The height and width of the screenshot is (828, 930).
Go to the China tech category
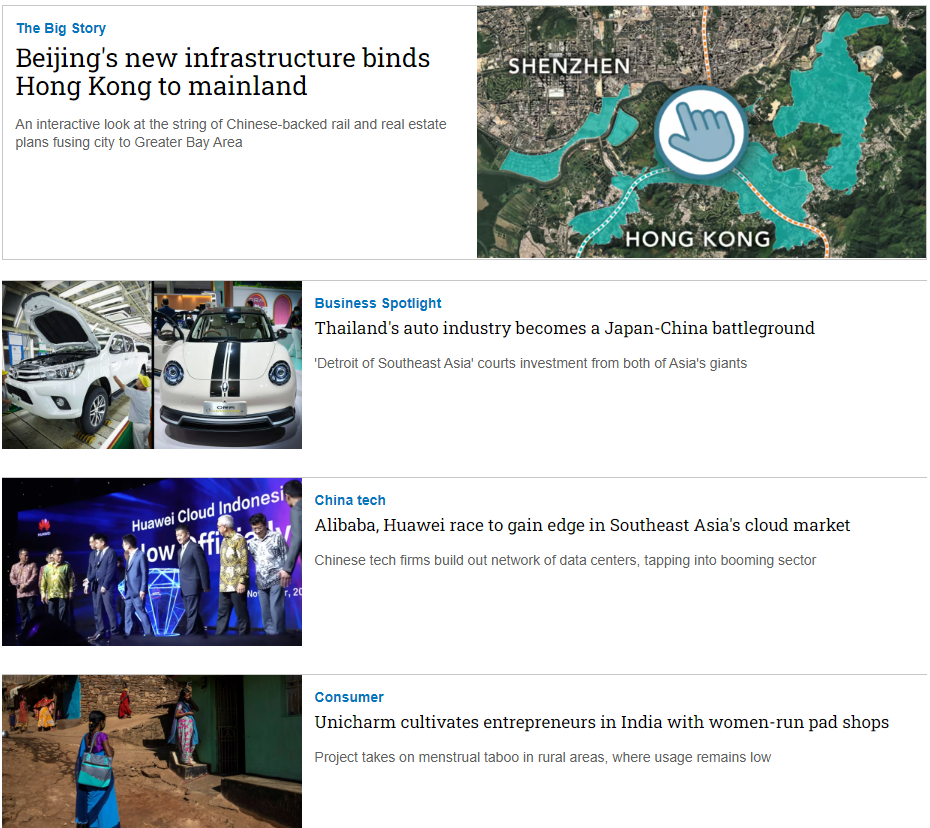point(350,500)
